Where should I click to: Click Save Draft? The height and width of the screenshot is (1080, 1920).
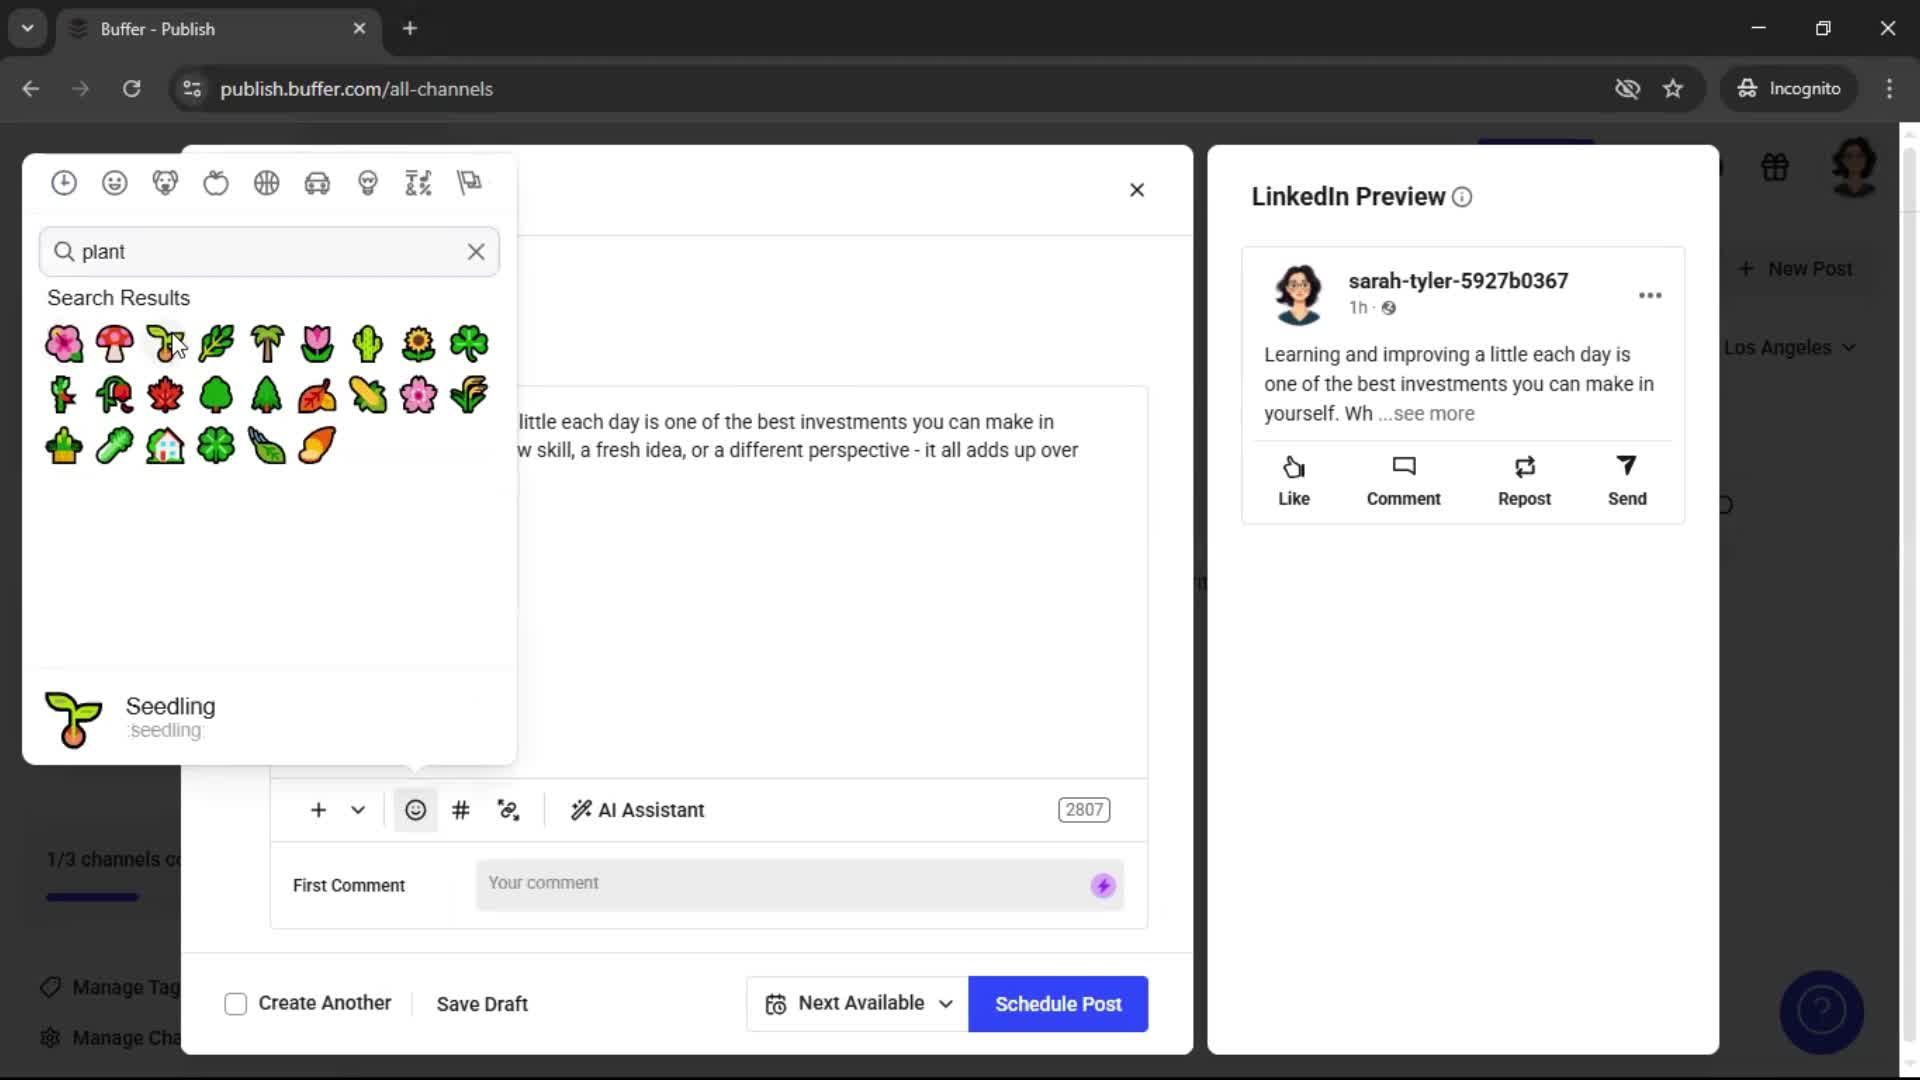(x=482, y=1003)
